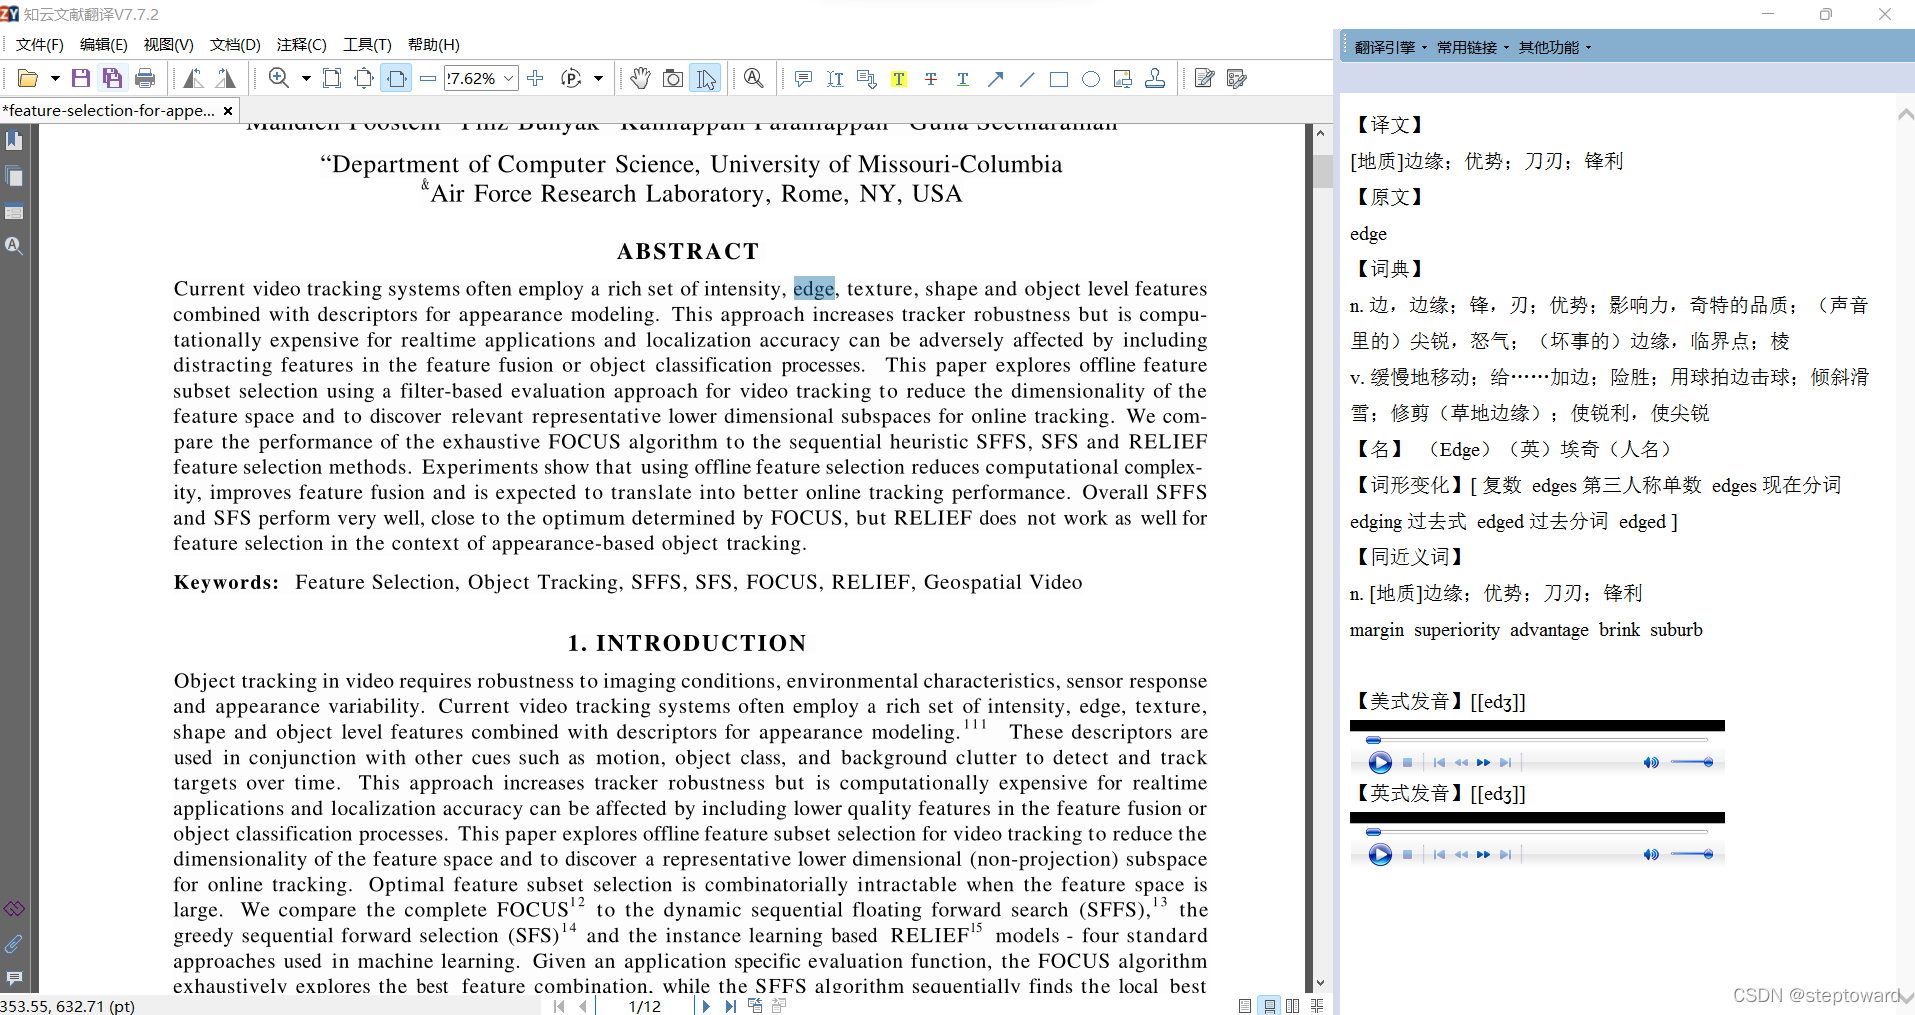
Task: Expand the open-file recent list arrow
Action: tap(55, 79)
